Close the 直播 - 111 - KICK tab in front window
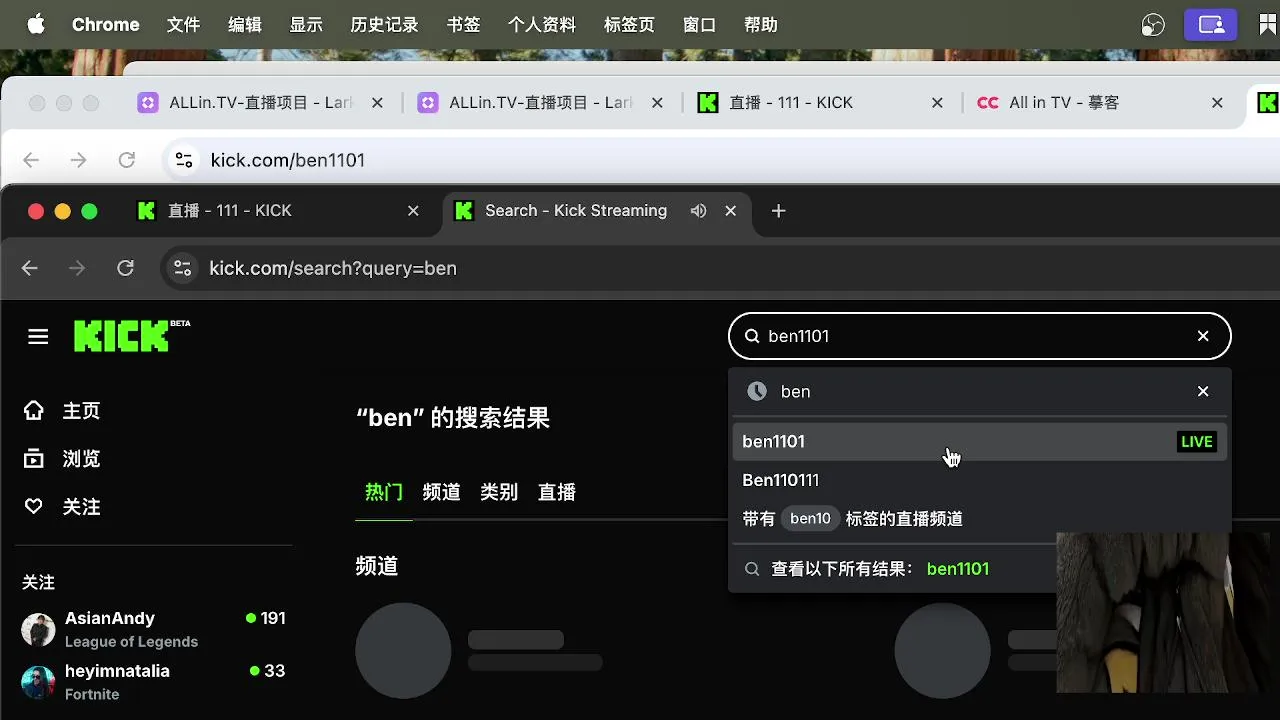The height and width of the screenshot is (720, 1280). pyautogui.click(x=413, y=211)
